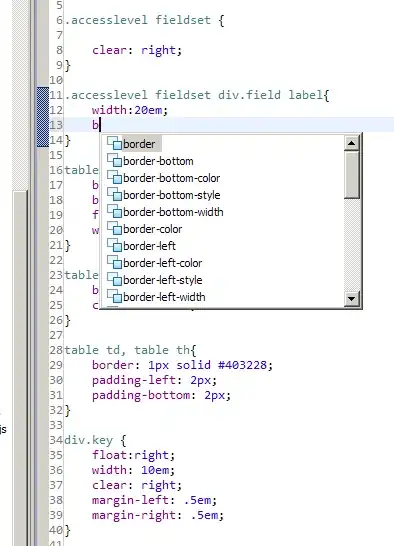Click the border-bottom-style property icon
Image resolution: width=394 pixels, height=546 pixels.
114,195
